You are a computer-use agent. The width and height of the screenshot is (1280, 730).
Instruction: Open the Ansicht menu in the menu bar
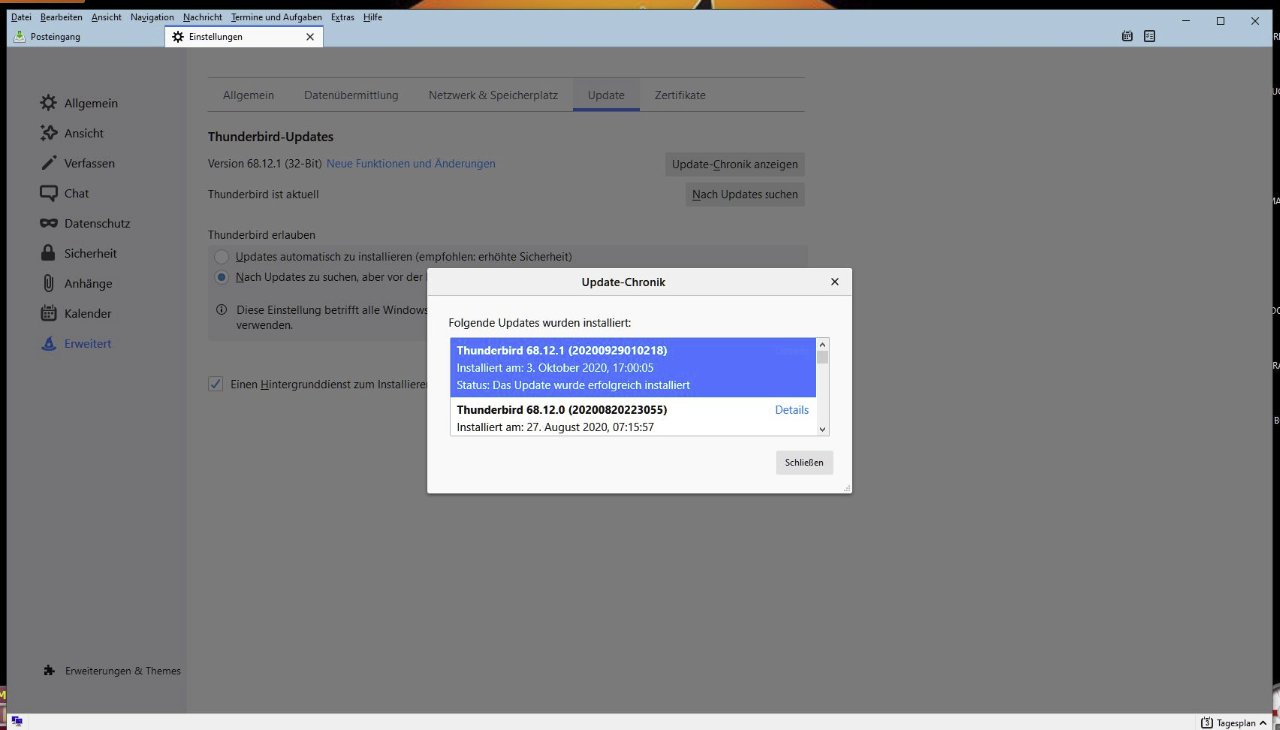(x=107, y=17)
